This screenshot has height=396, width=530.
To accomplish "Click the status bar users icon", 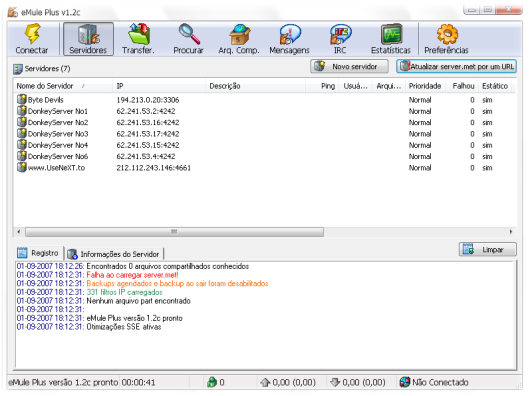I will click(x=212, y=382).
